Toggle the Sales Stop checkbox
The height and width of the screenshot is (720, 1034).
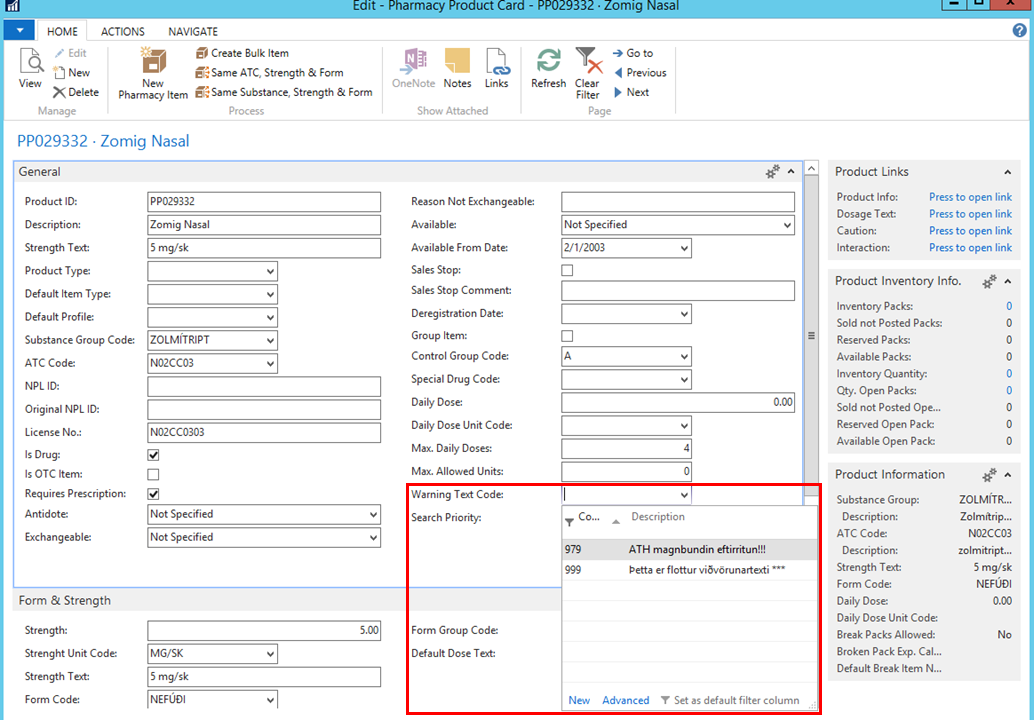567,270
